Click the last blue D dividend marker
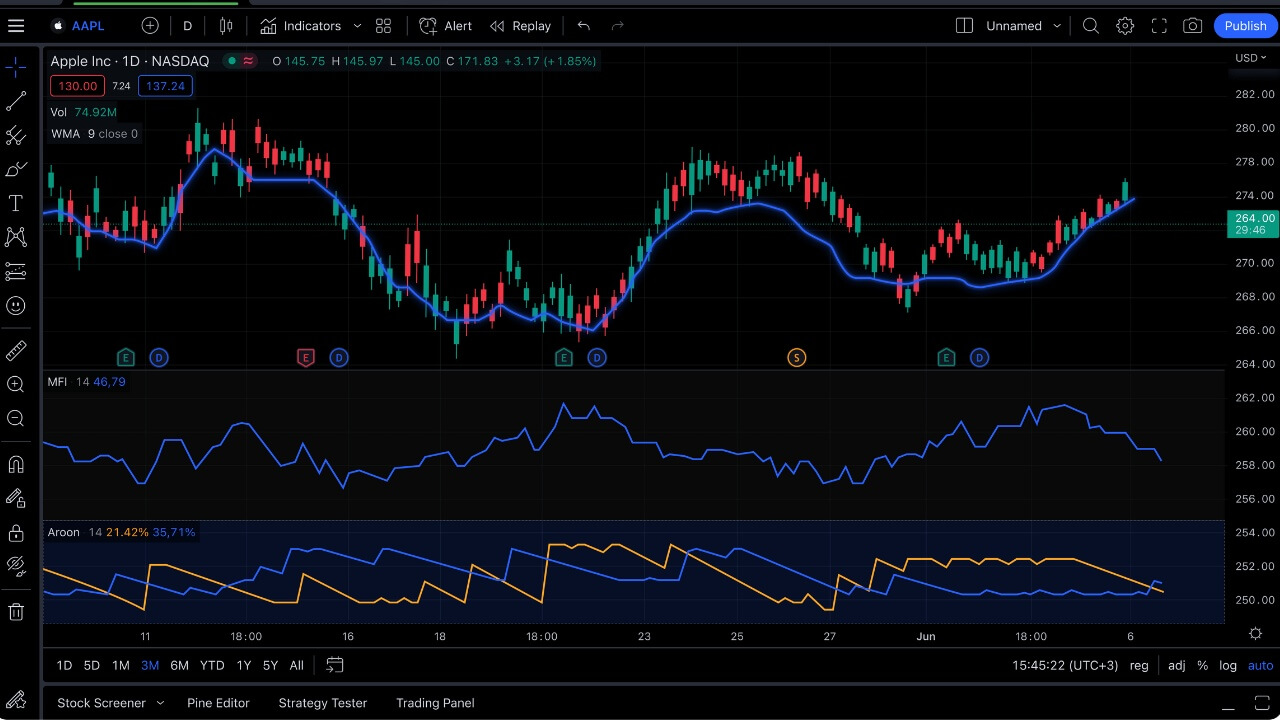1280x720 pixels. coord(979,358)
